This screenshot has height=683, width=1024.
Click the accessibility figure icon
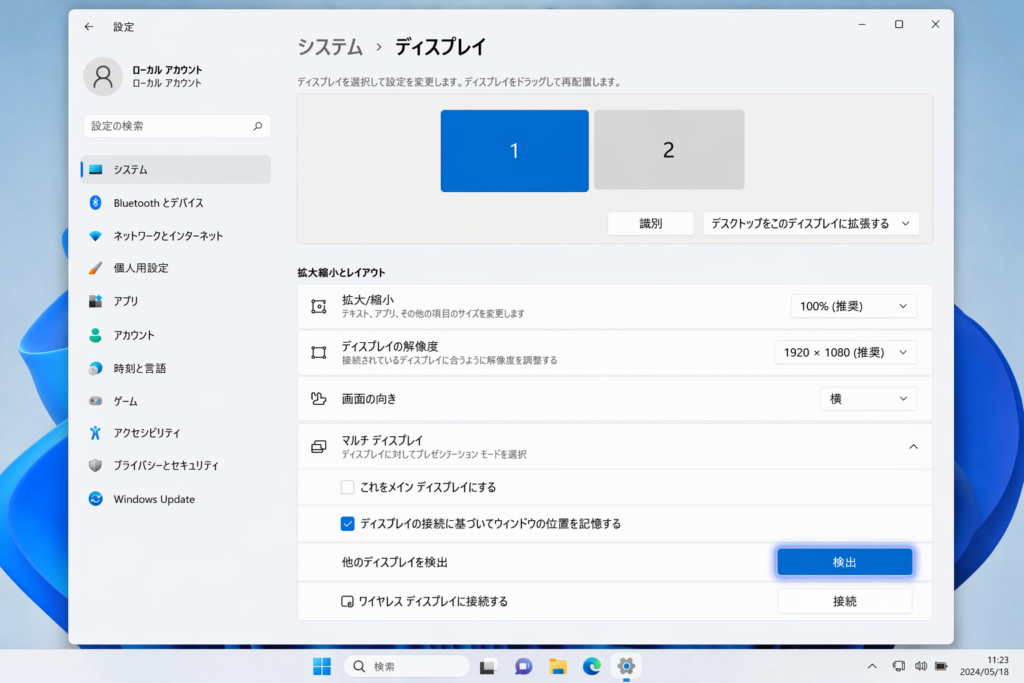pyautogui.click(x=95, y=432)
